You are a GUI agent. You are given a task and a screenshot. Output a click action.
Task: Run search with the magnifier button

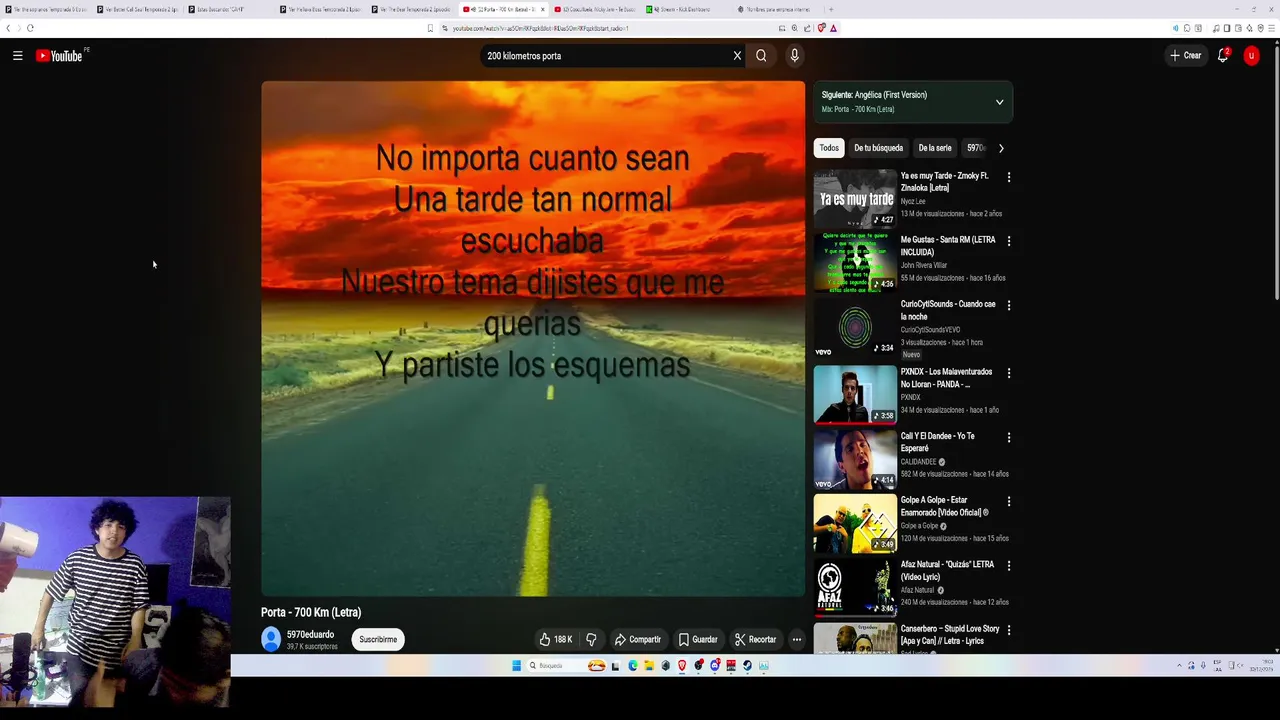pos(761,56)
